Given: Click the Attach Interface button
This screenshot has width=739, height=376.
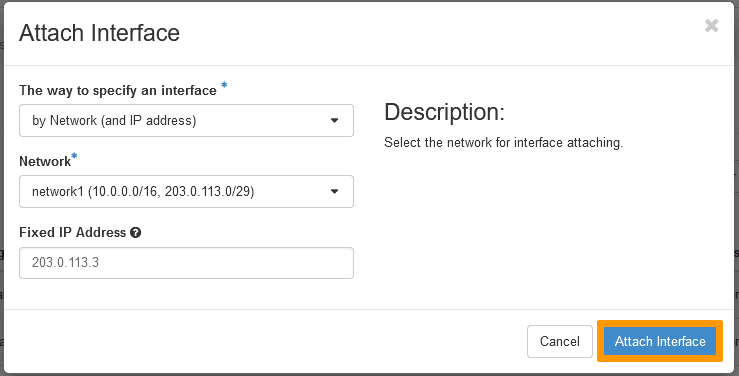Looking at the screenshot, I should (660, 341).
